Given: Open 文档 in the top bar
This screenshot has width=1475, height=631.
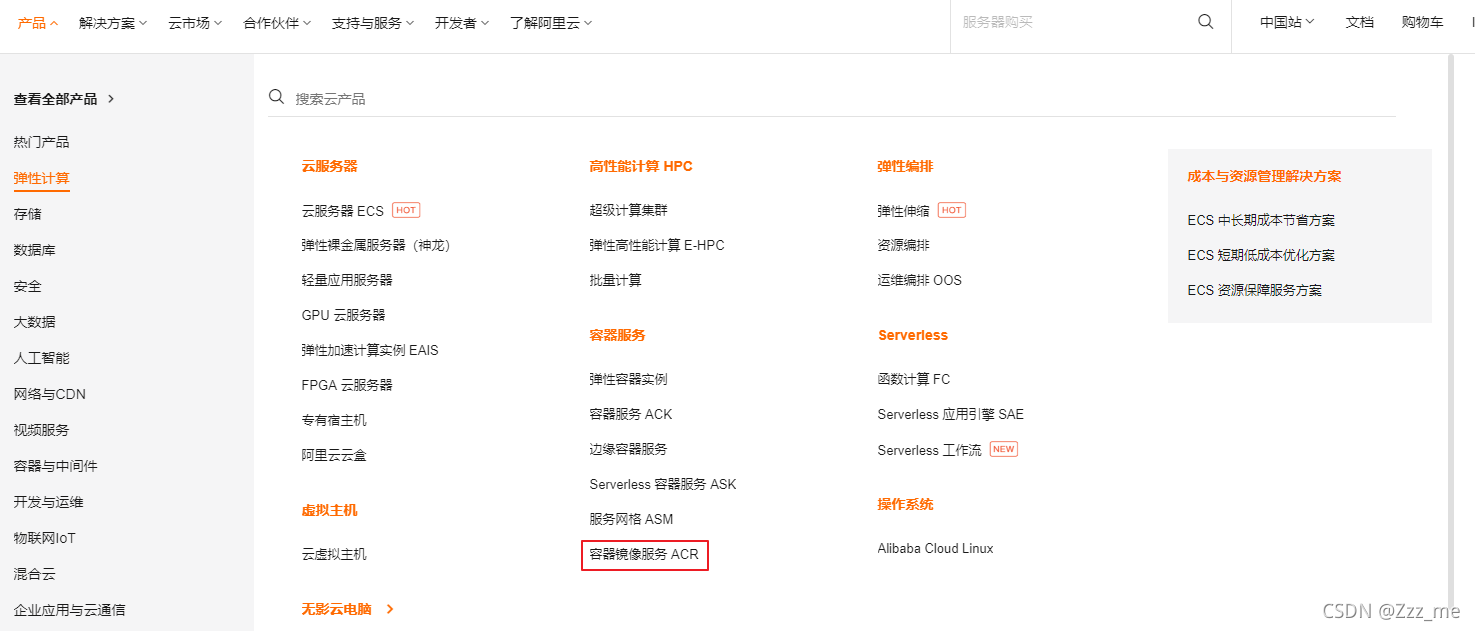Looking at the screenshot, I should coord(1360,22).
